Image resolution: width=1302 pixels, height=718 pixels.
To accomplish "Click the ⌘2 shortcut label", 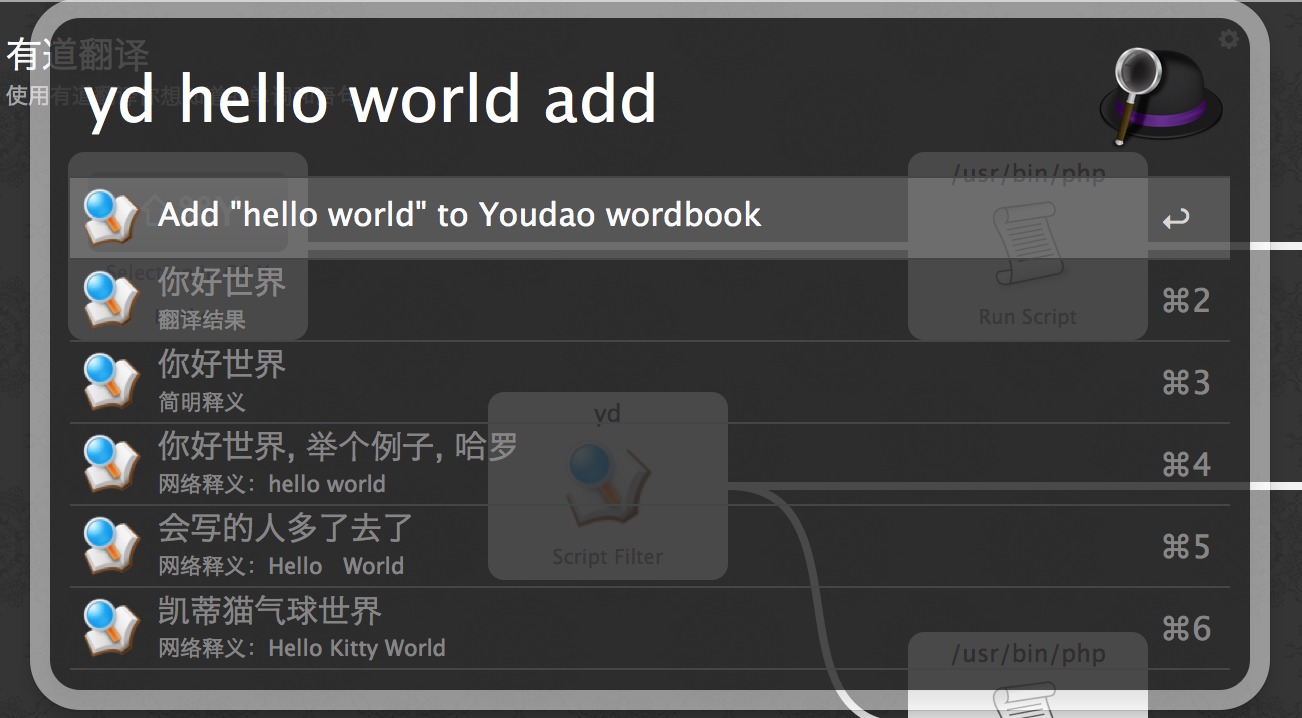I will [x=1186, y=300].
